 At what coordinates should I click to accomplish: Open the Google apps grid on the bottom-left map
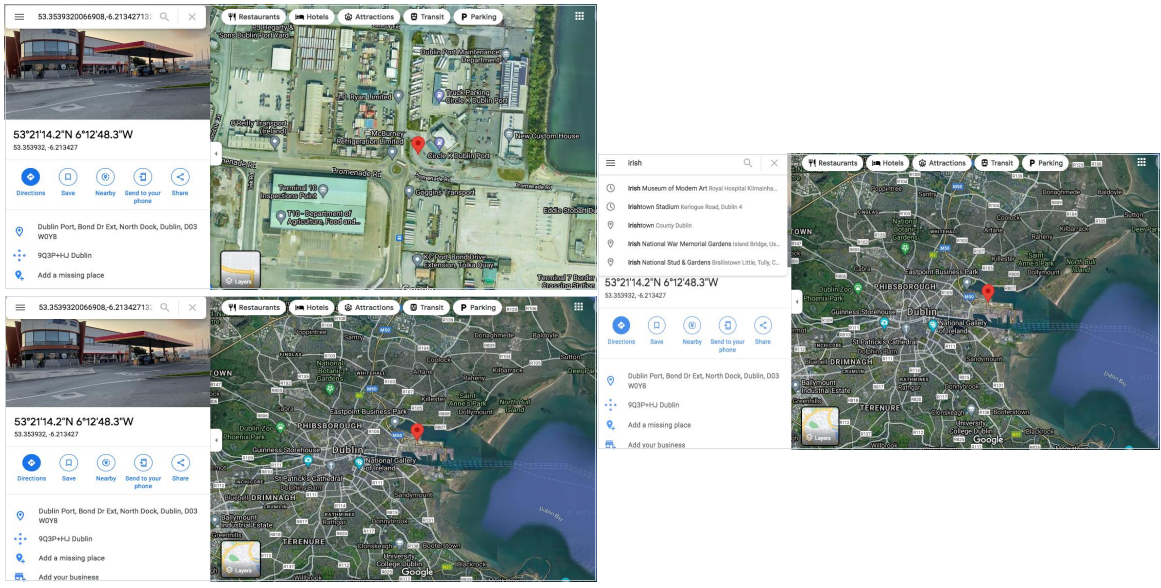click(579, 307)
